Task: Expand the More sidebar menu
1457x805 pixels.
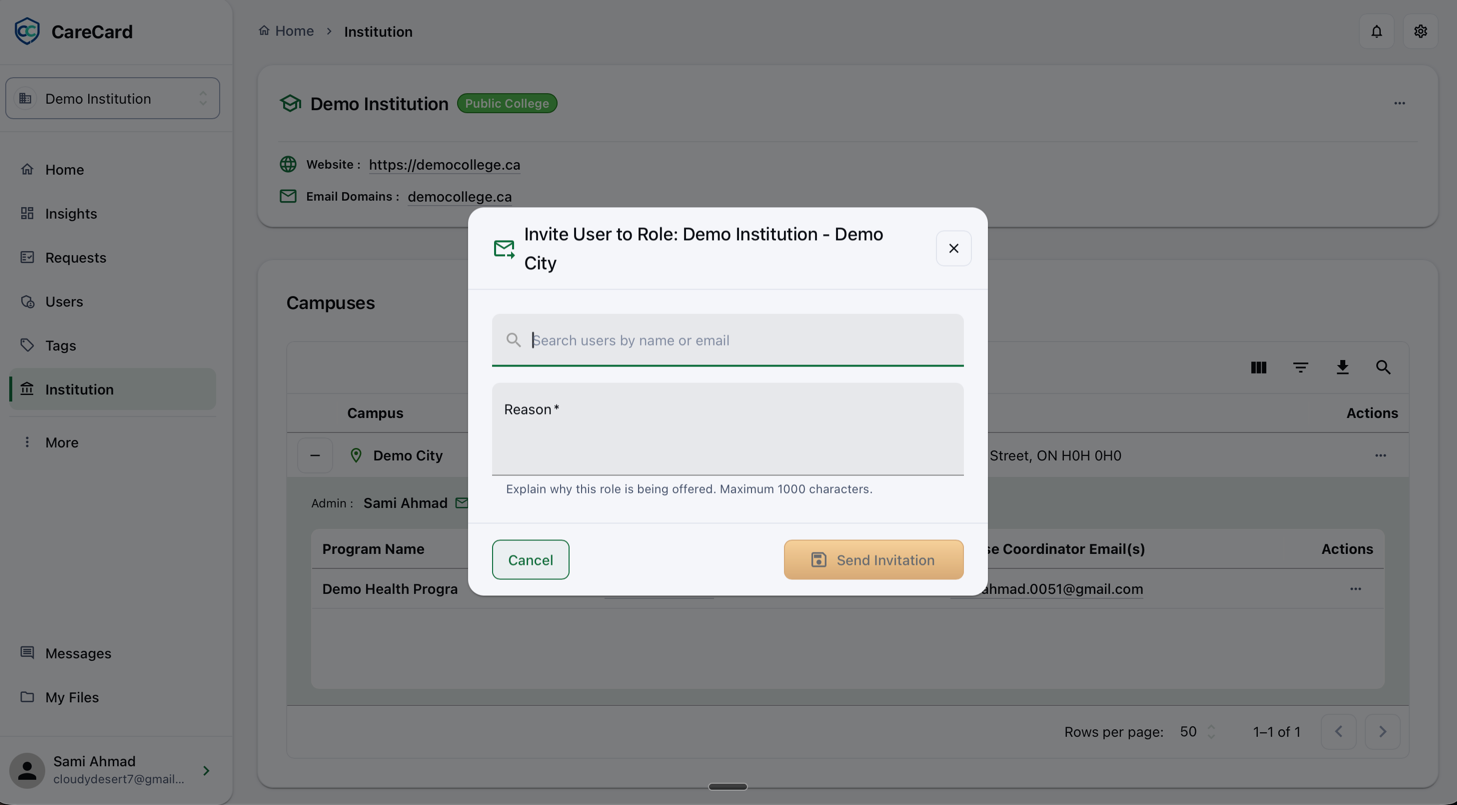Action: pyautogui.click(x=113, y=442)
